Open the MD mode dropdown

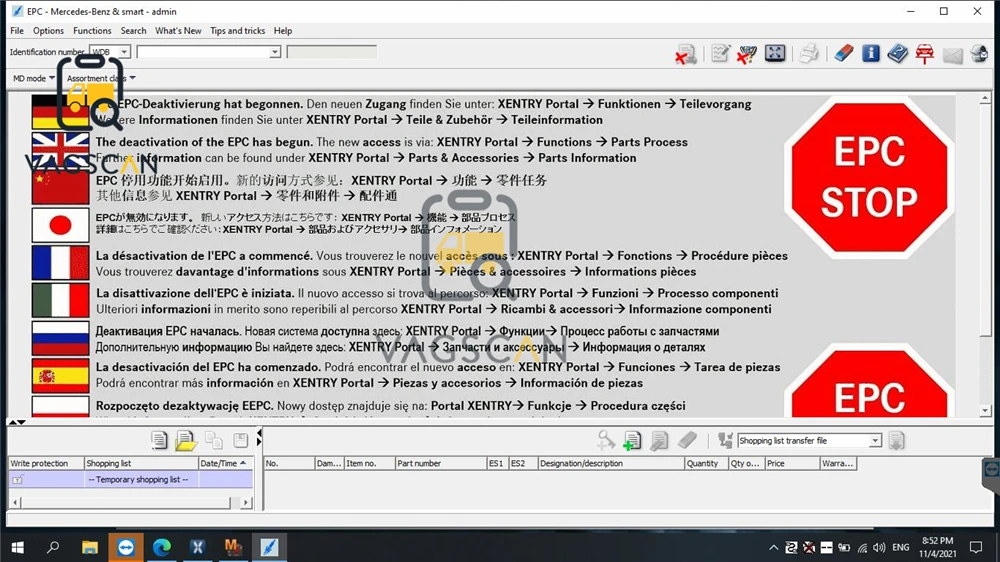pyautogui.click(x=33, y=78)
